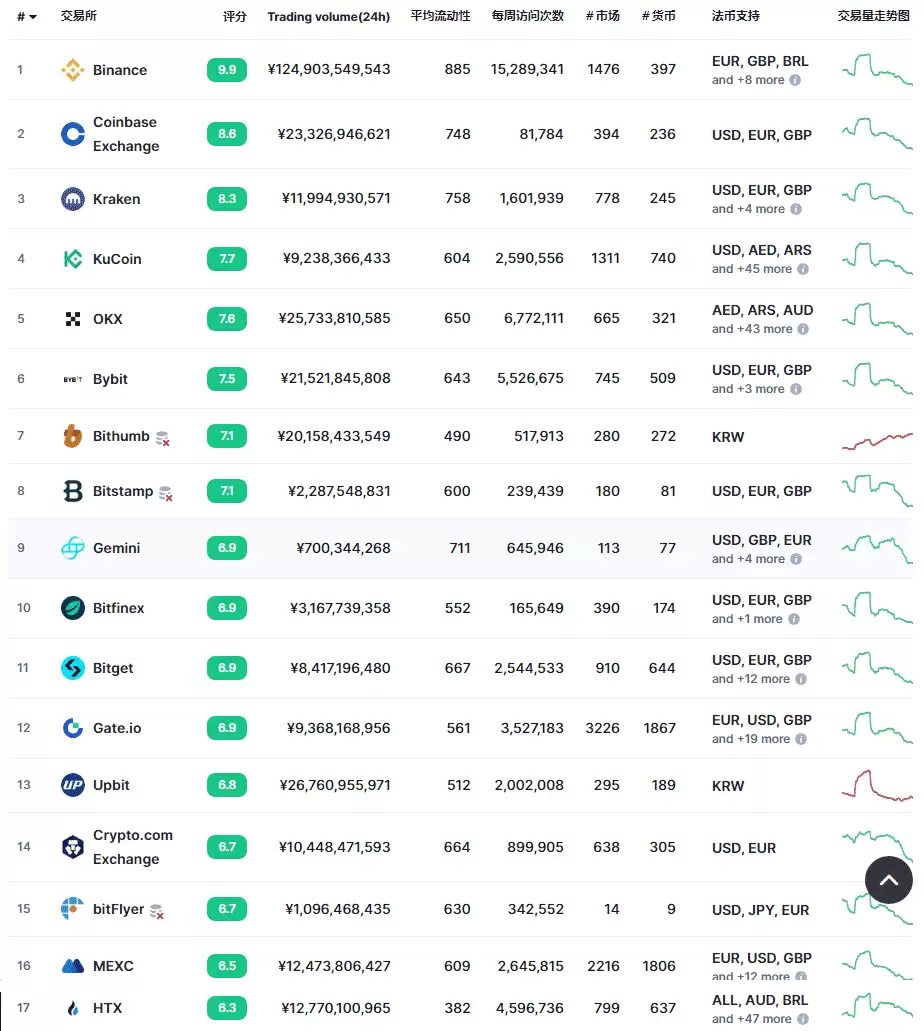This screenshot has width=924, height=1031.
Task: Sort by the 评分 column header
Action: coord(235,16)
